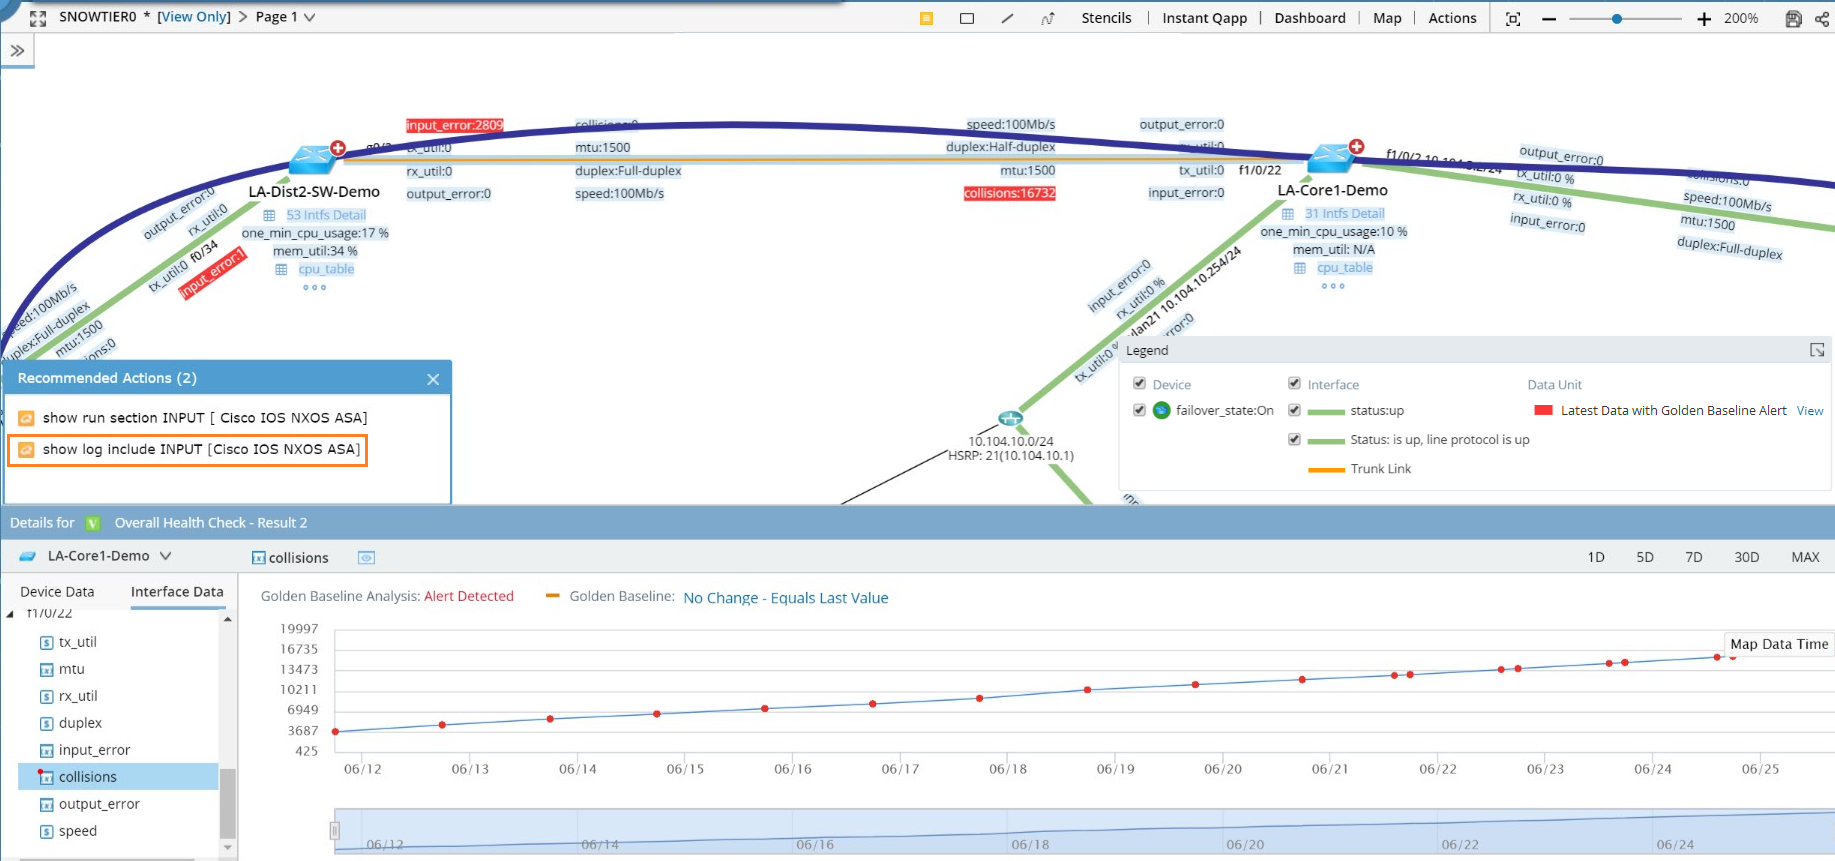
Task: Click the zoom slider handle
Action: [1616, 19]
